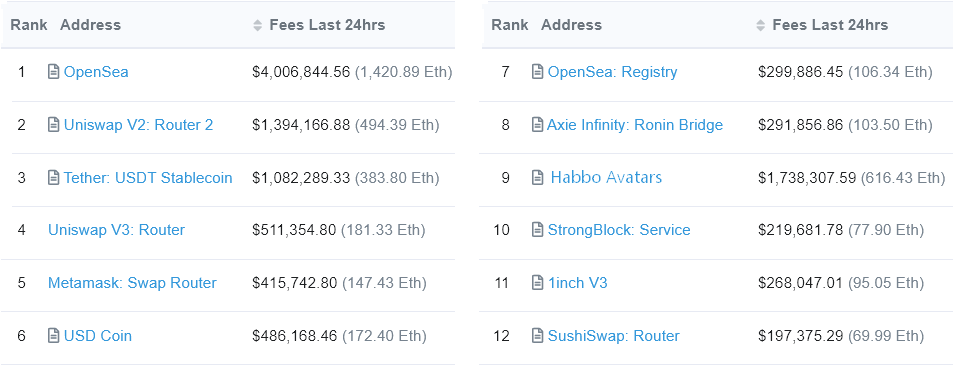
Task: Sort right table by Fees Last 24hrs arrow
Action: tap(760, 25)
